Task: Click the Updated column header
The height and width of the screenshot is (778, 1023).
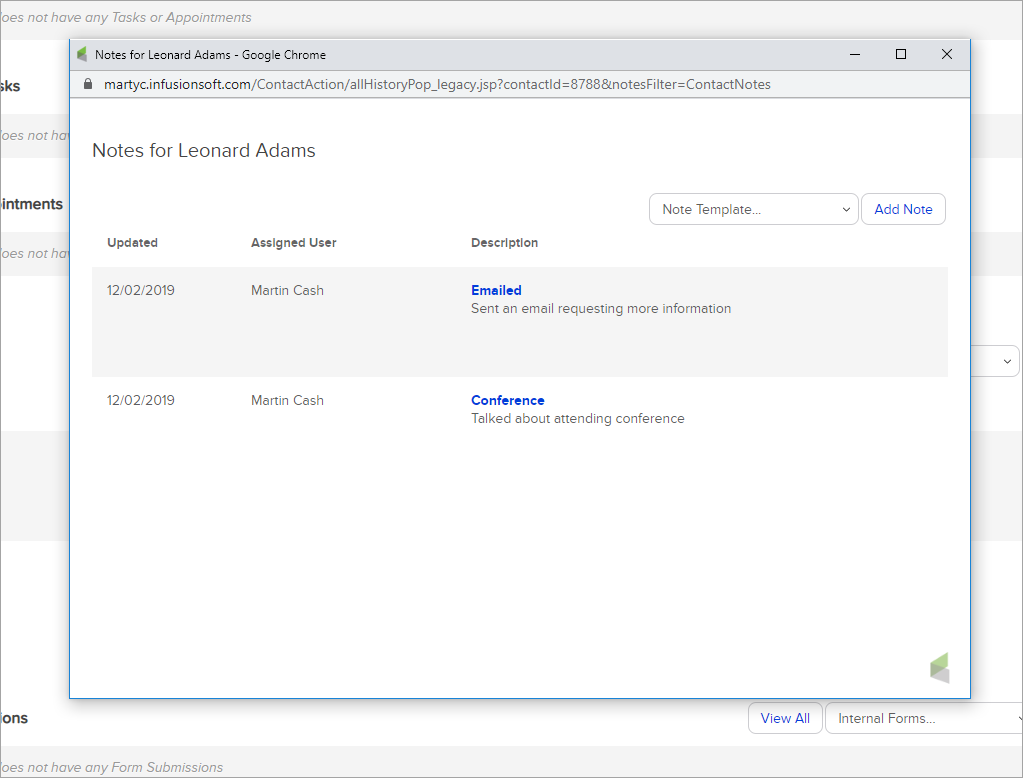Action: (132, 243)
